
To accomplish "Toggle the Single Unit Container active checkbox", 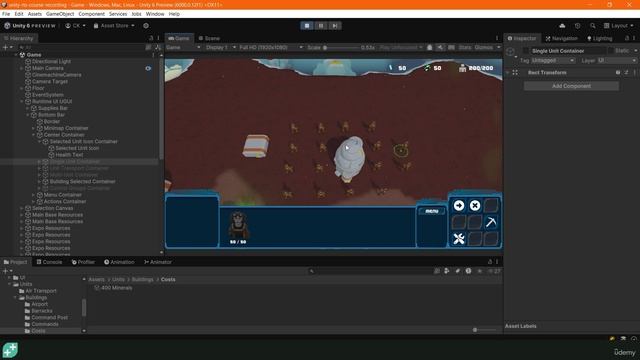I will (x=525, y=51).
